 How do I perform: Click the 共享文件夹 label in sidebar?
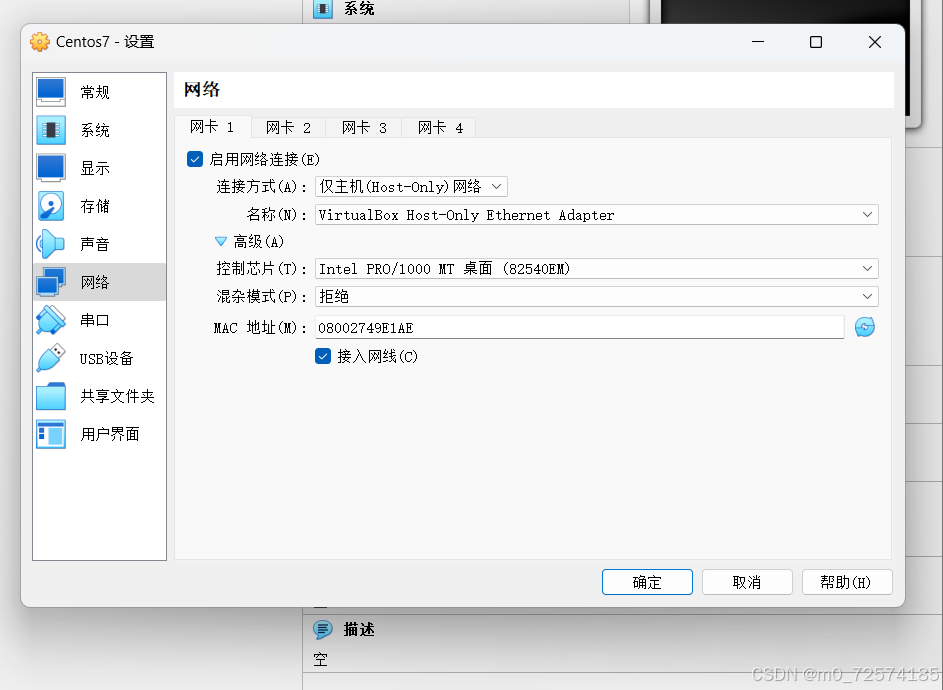click(x=117, y=396)
